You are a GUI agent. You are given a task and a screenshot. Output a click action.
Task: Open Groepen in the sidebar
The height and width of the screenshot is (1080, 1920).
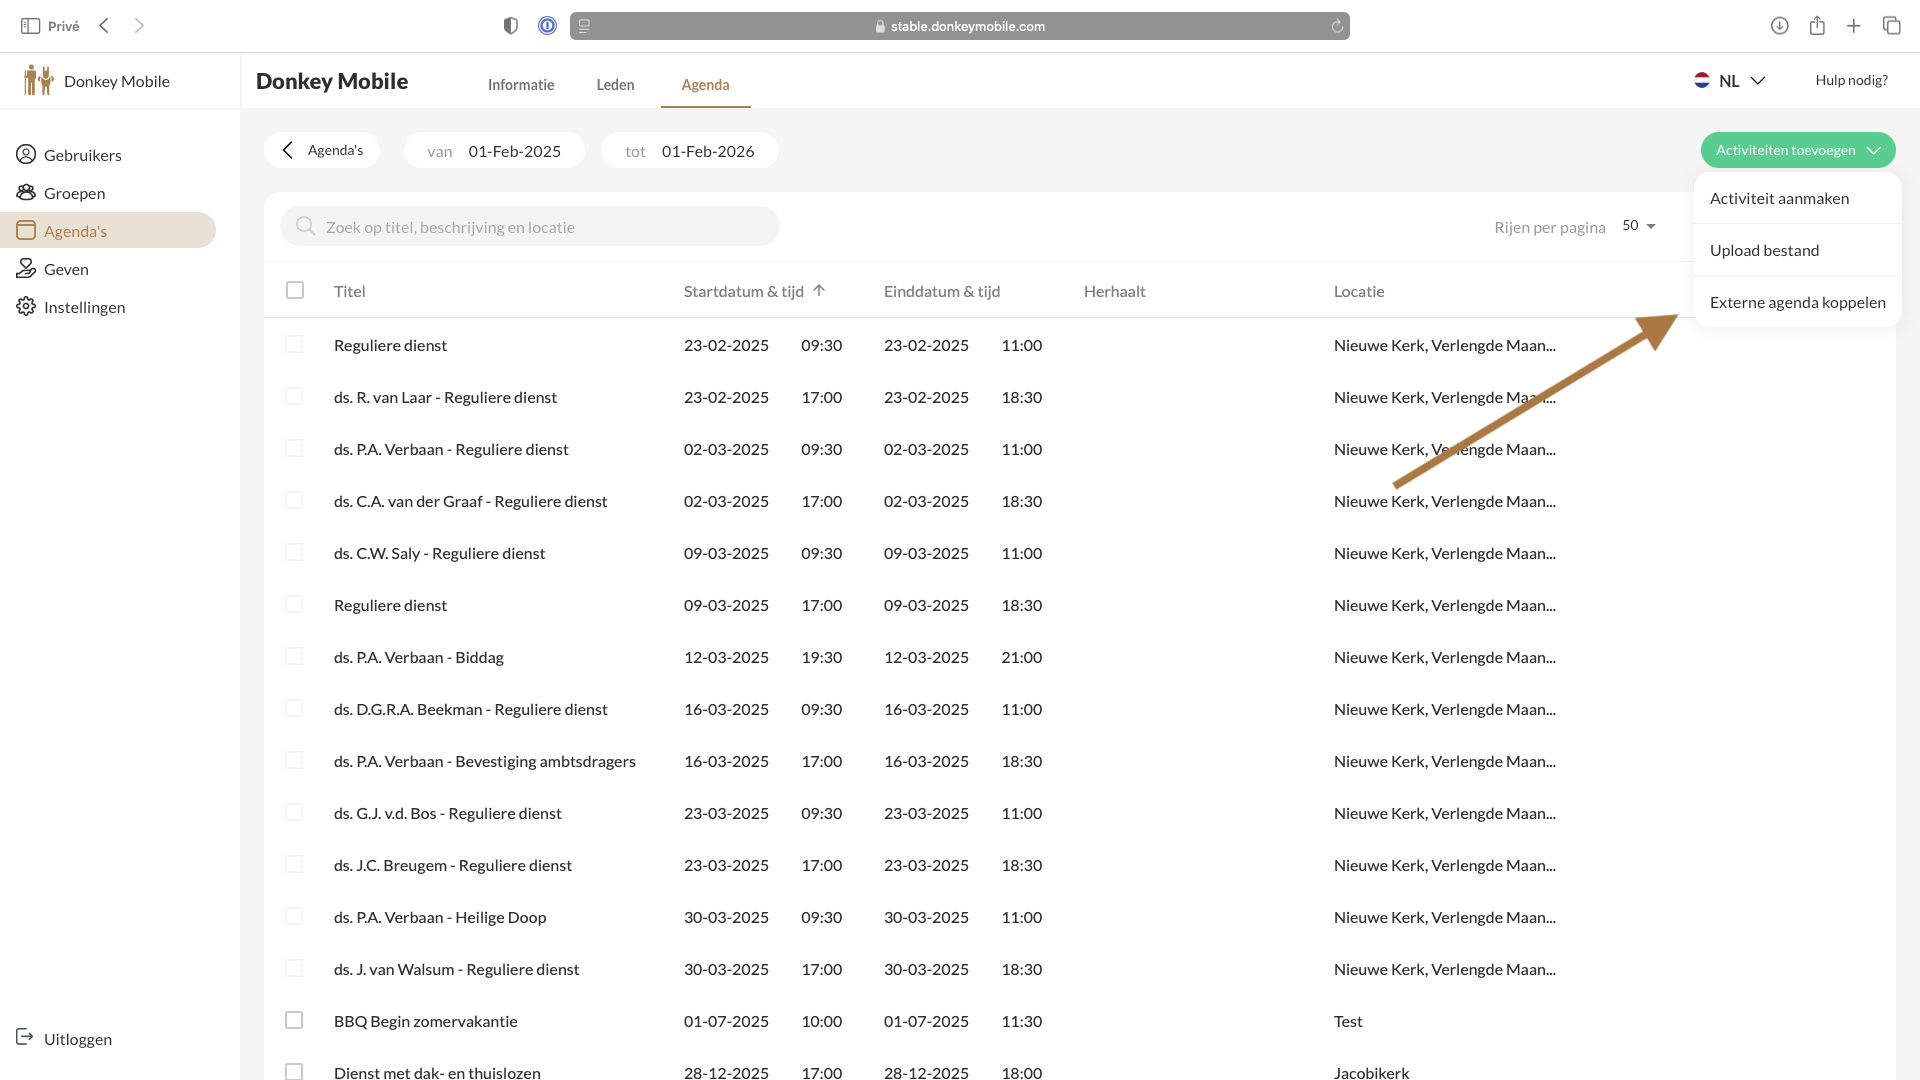click(61, 193)
